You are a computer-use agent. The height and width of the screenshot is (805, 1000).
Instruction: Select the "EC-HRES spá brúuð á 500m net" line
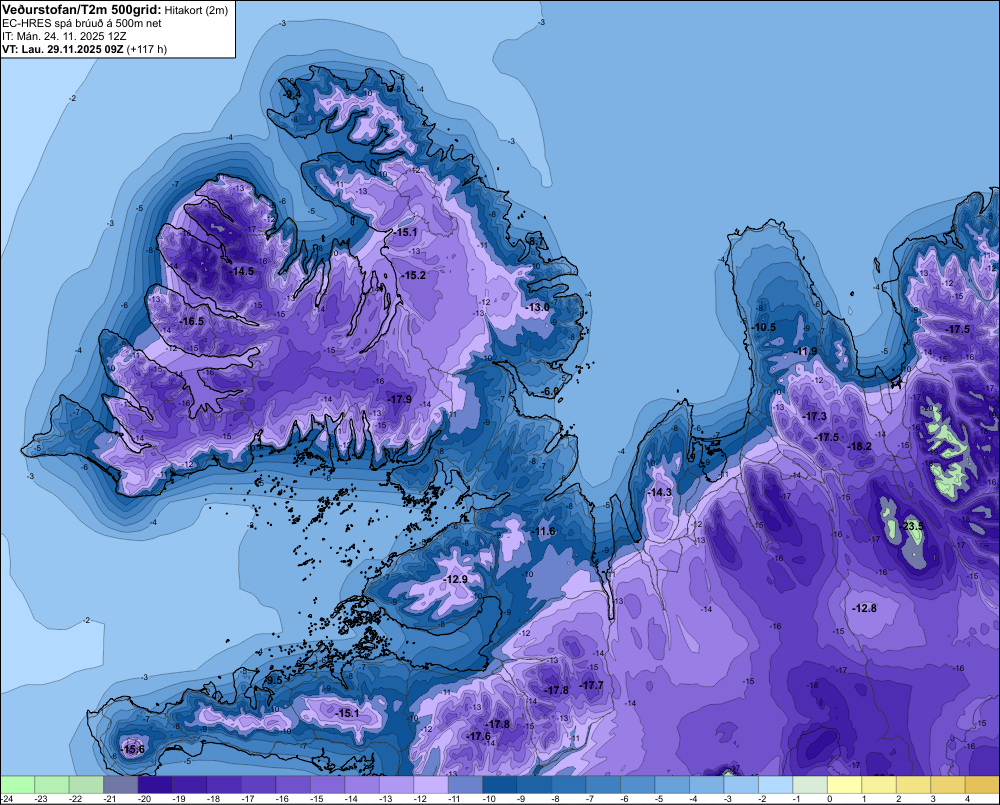[x=82, y=24]
